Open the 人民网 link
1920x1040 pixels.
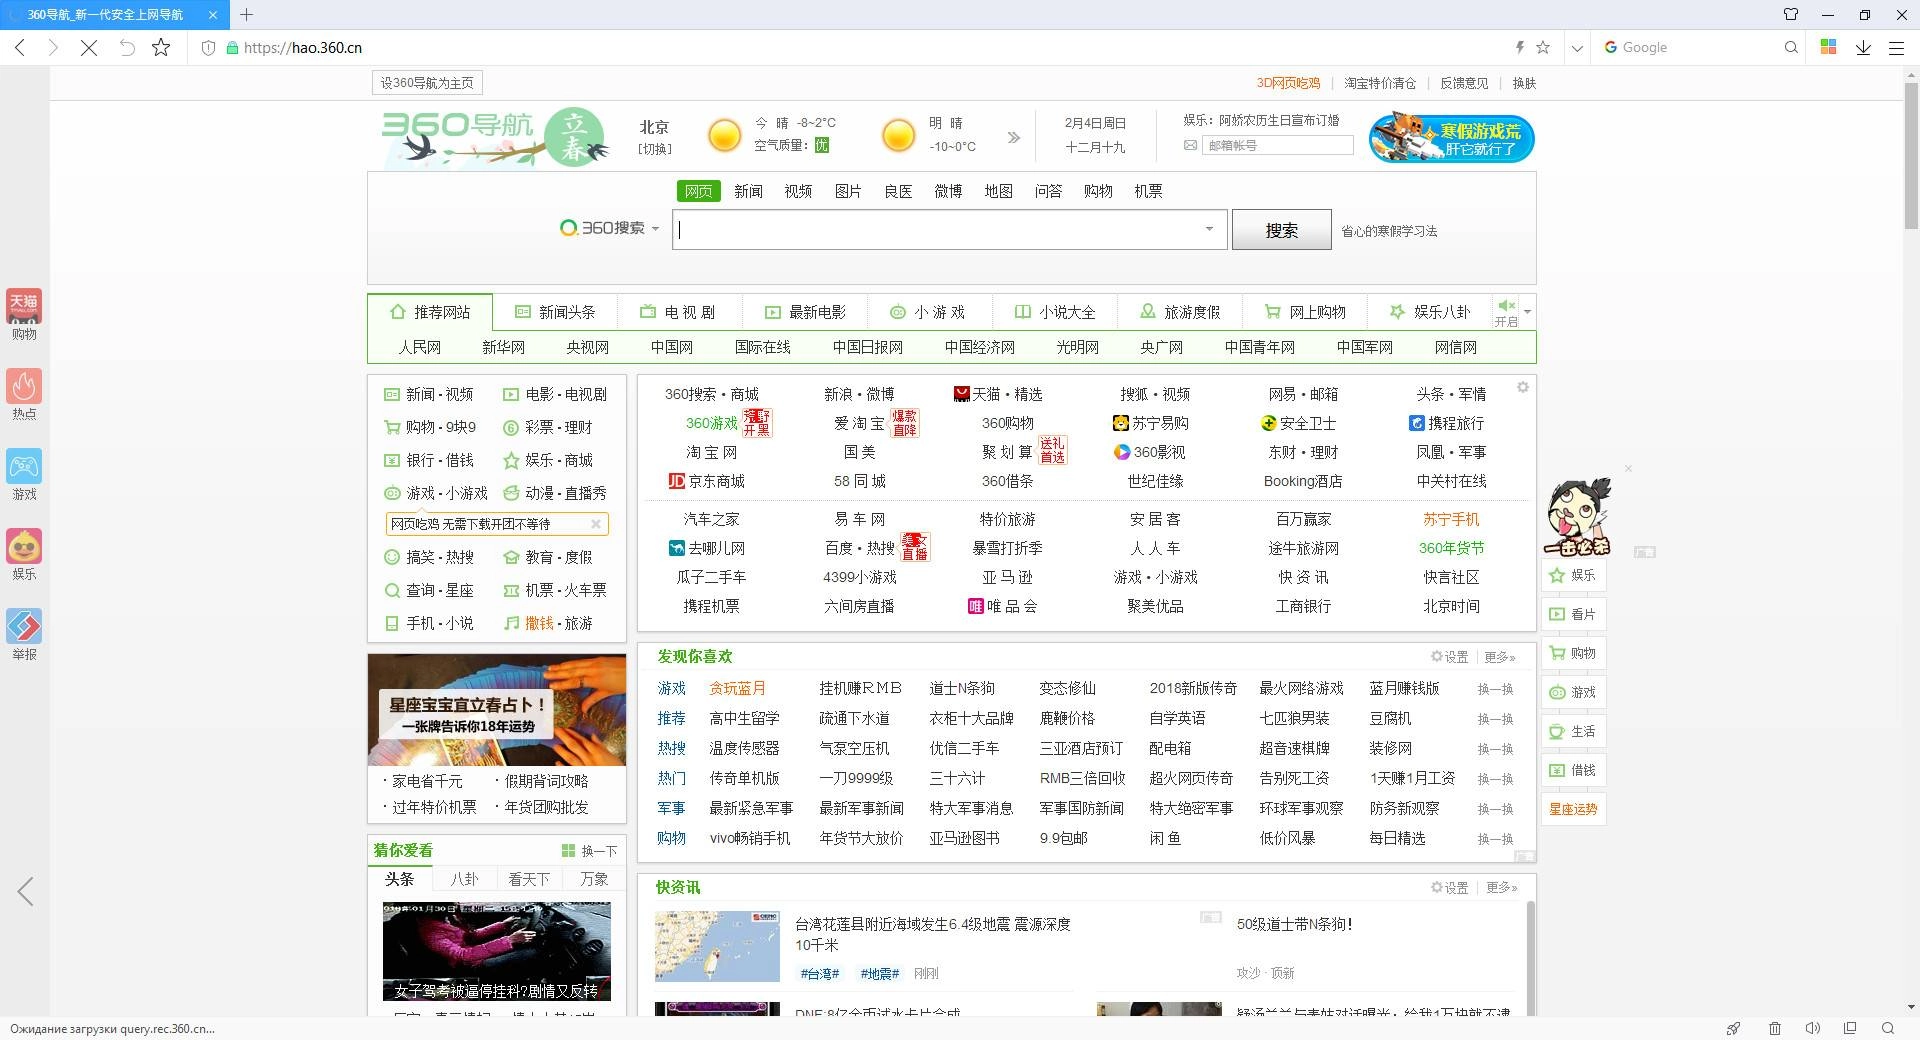(x=419, y=347)
